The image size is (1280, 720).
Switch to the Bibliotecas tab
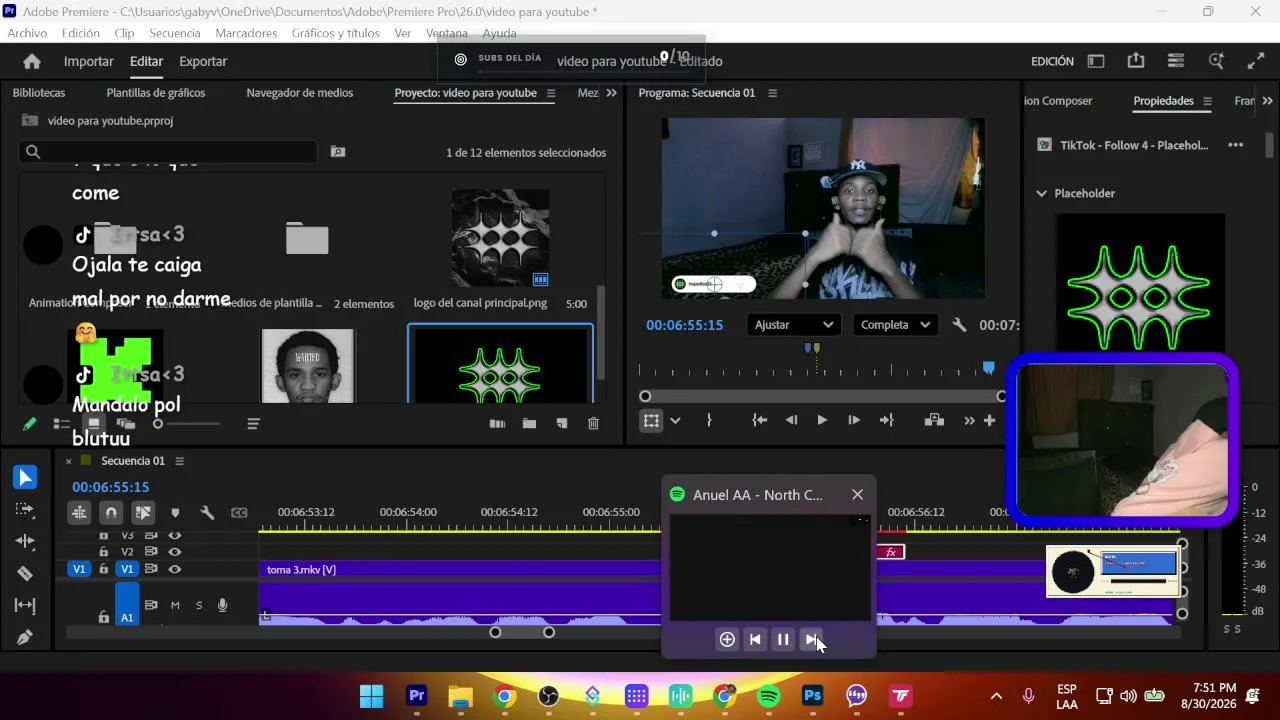[39, 93]
